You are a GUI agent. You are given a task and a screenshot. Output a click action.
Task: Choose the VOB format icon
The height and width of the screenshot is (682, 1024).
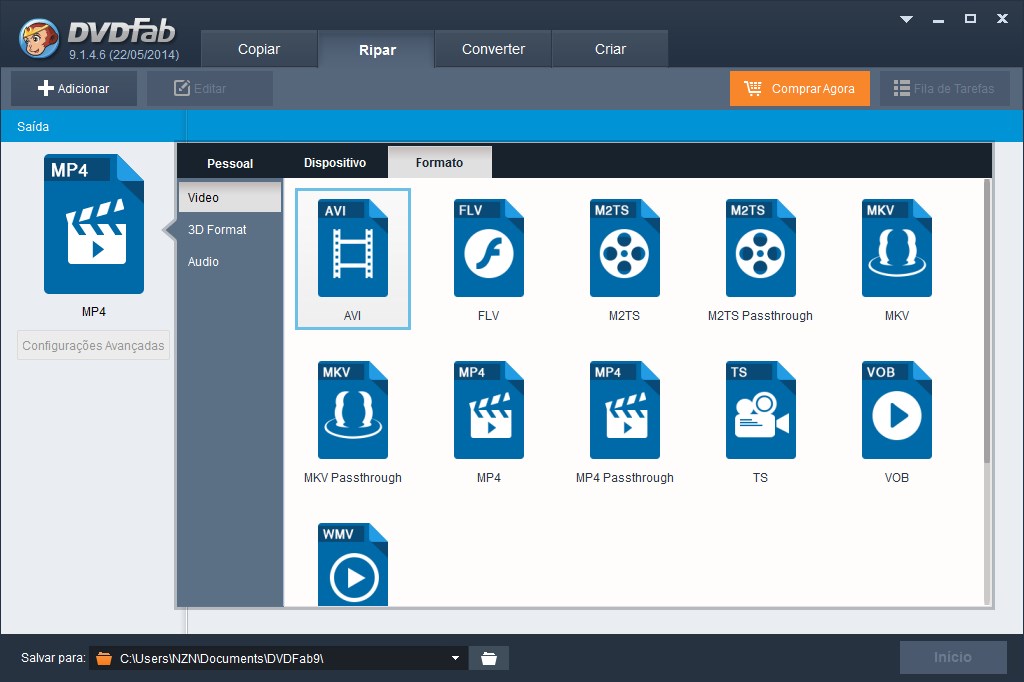(x=897, y=410)
